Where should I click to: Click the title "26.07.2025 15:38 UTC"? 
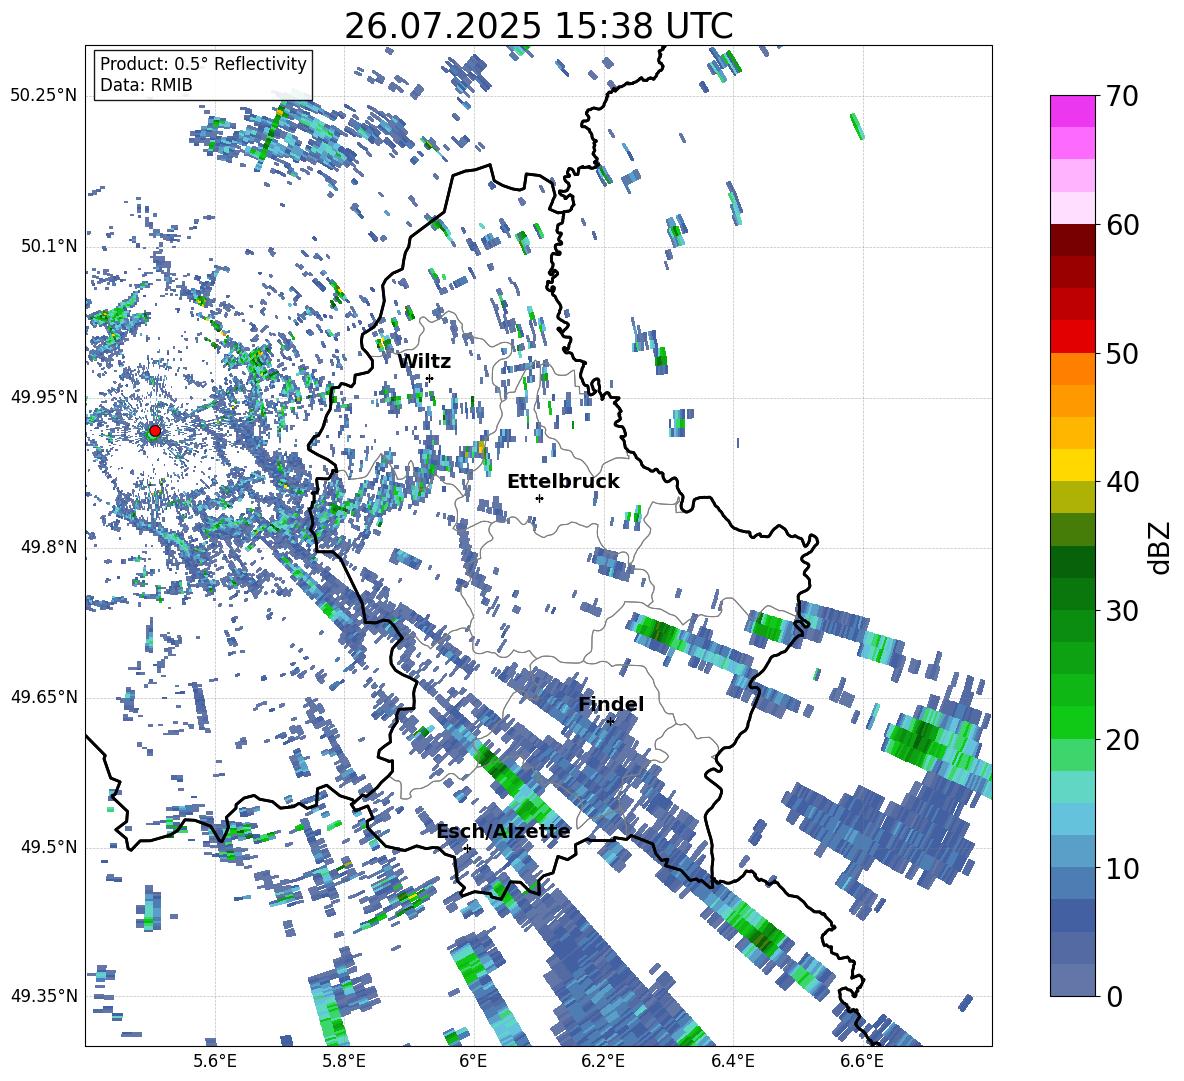click(x=538, y=26)
